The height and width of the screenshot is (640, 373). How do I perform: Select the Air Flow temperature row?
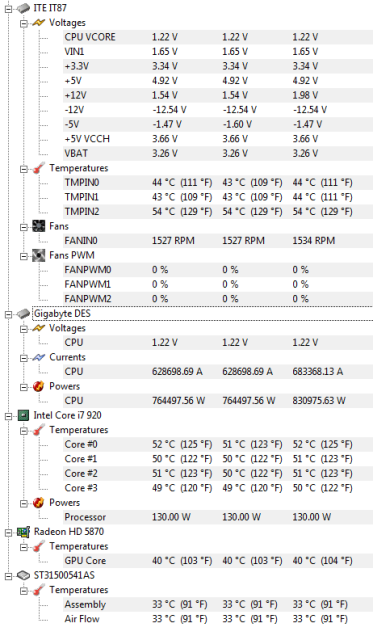[x=218, y=619]
